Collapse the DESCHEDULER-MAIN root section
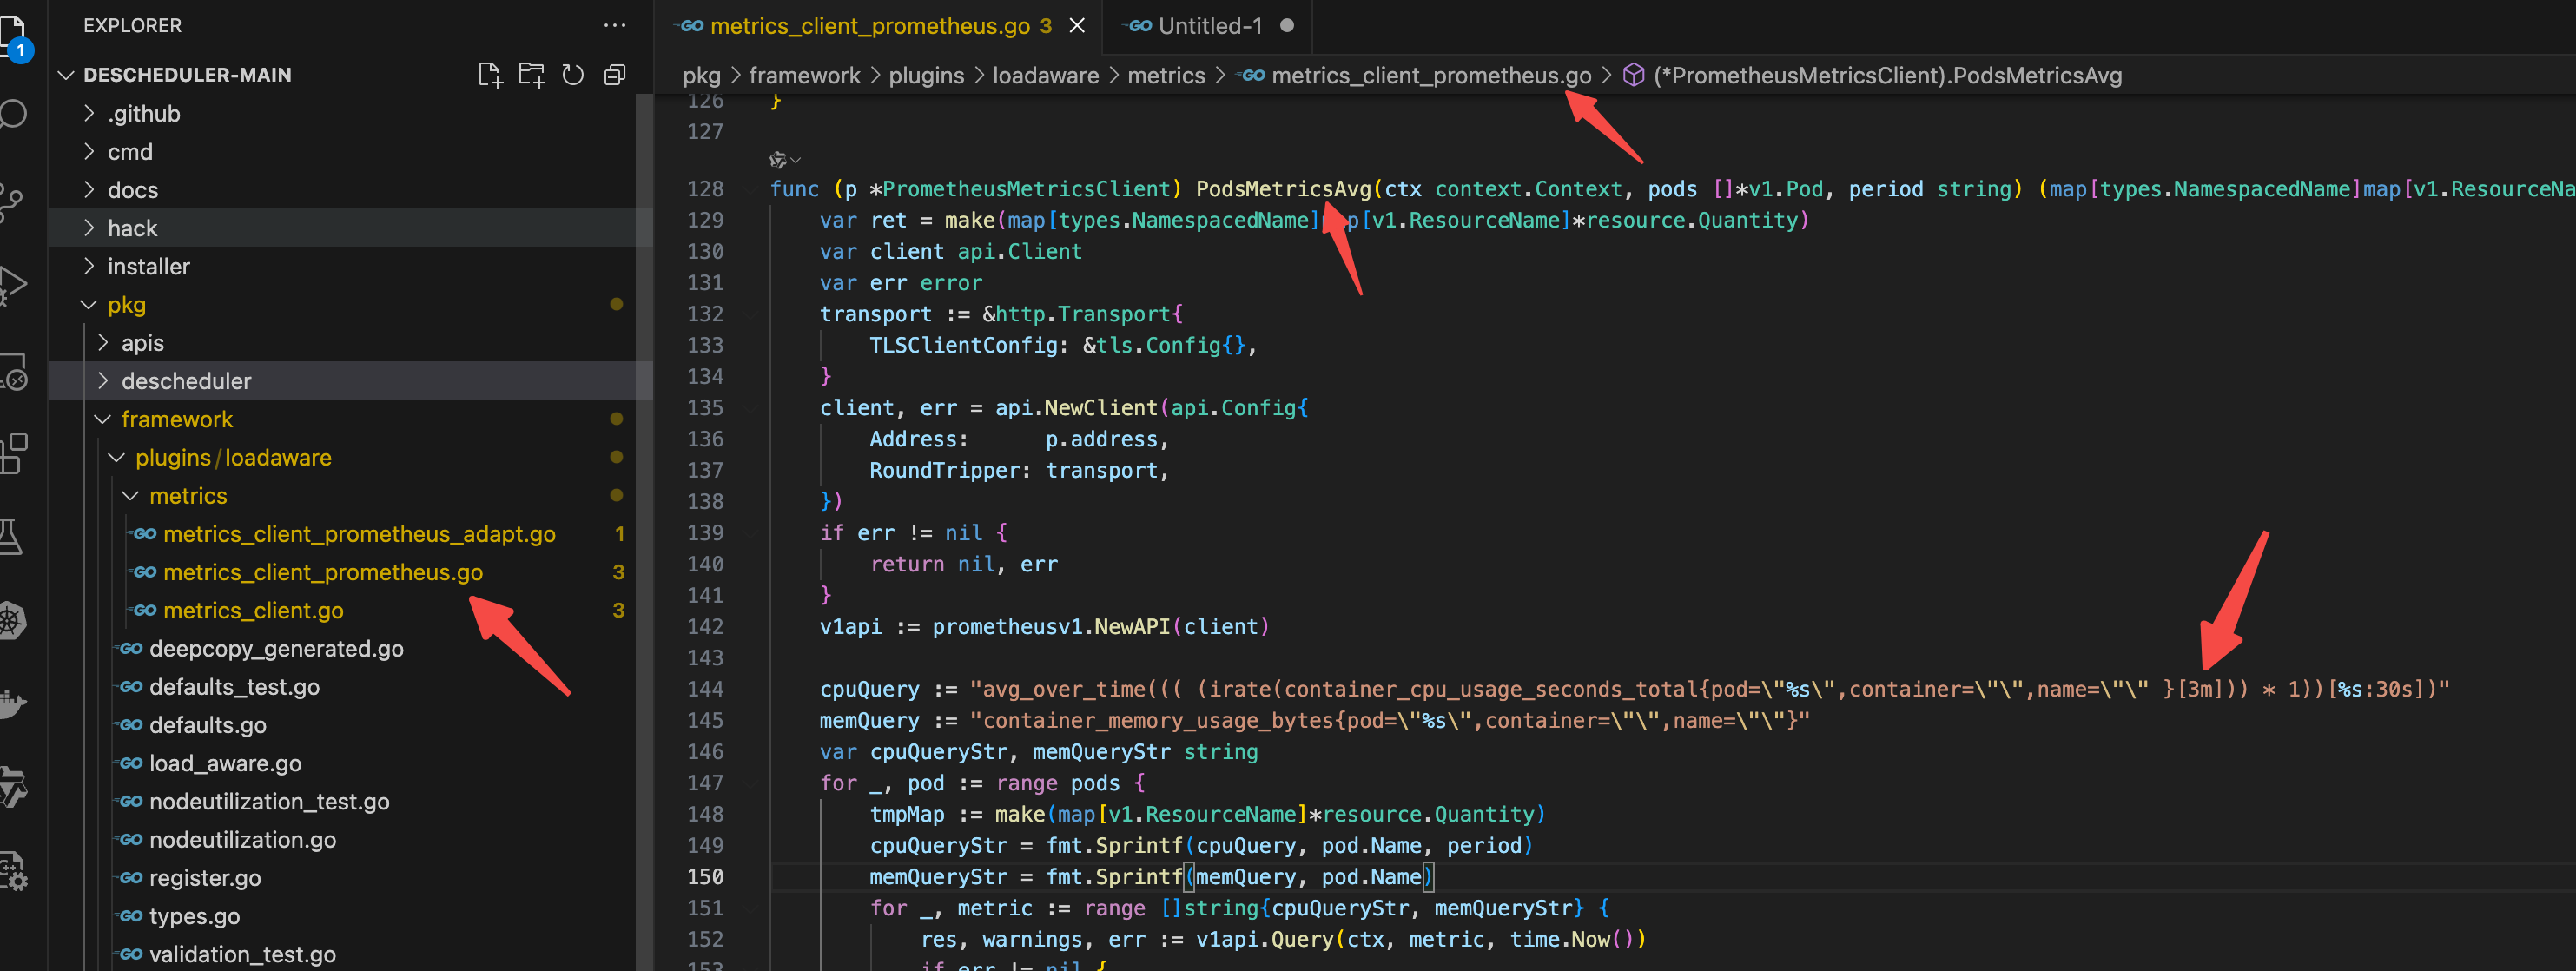 point(187,75)
